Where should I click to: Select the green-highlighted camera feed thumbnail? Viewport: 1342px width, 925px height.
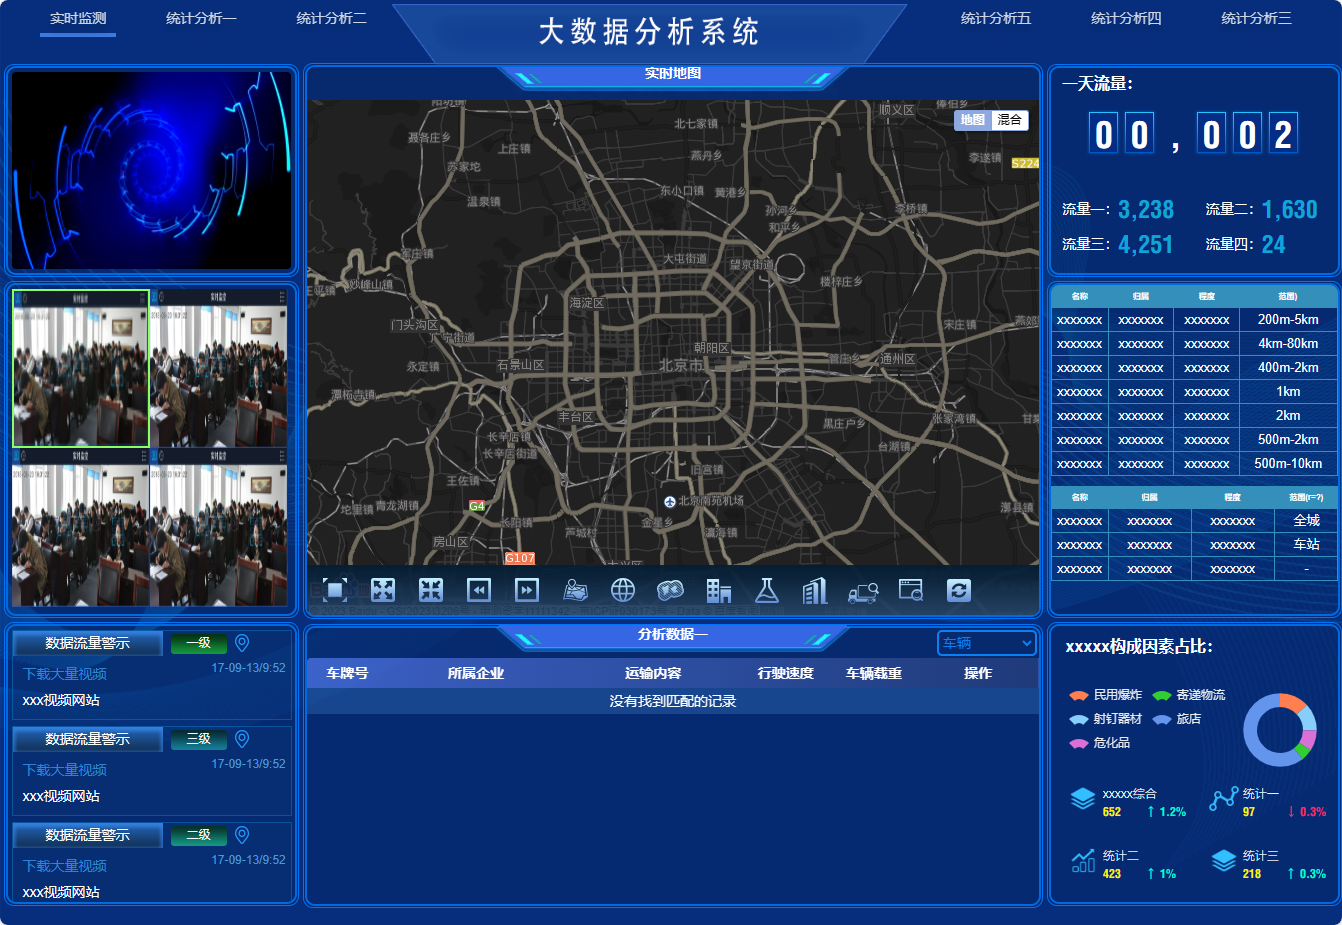[x=81, y=368]
